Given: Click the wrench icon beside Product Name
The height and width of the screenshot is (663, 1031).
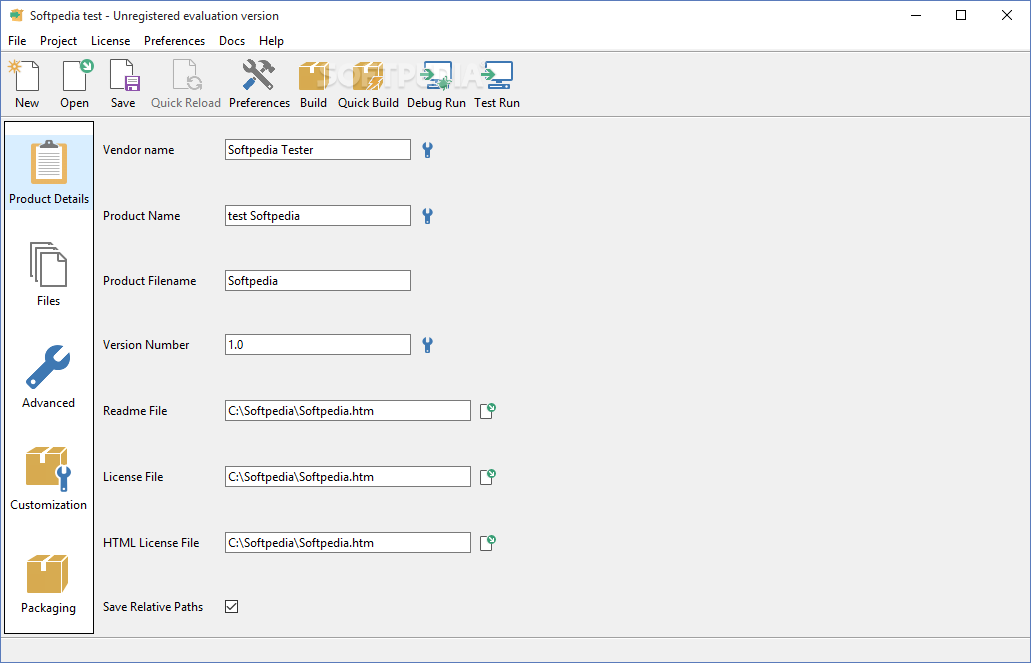Looking at the screenshot, I should (x=427, y=216).
